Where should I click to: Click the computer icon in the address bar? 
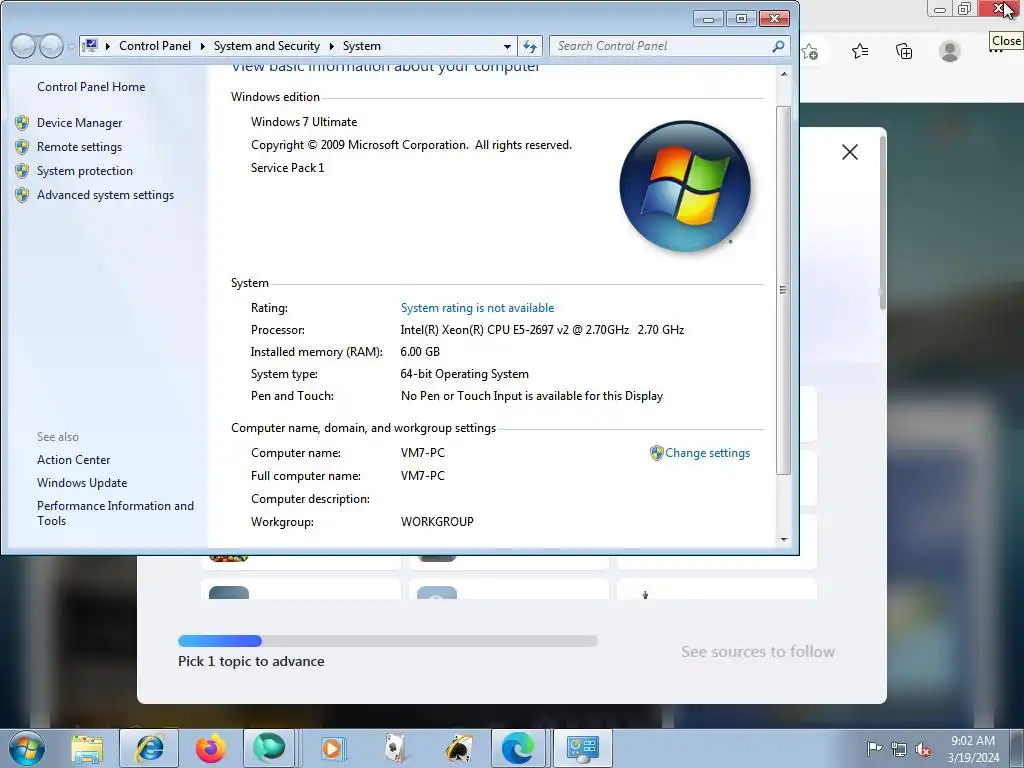(91, 46)
